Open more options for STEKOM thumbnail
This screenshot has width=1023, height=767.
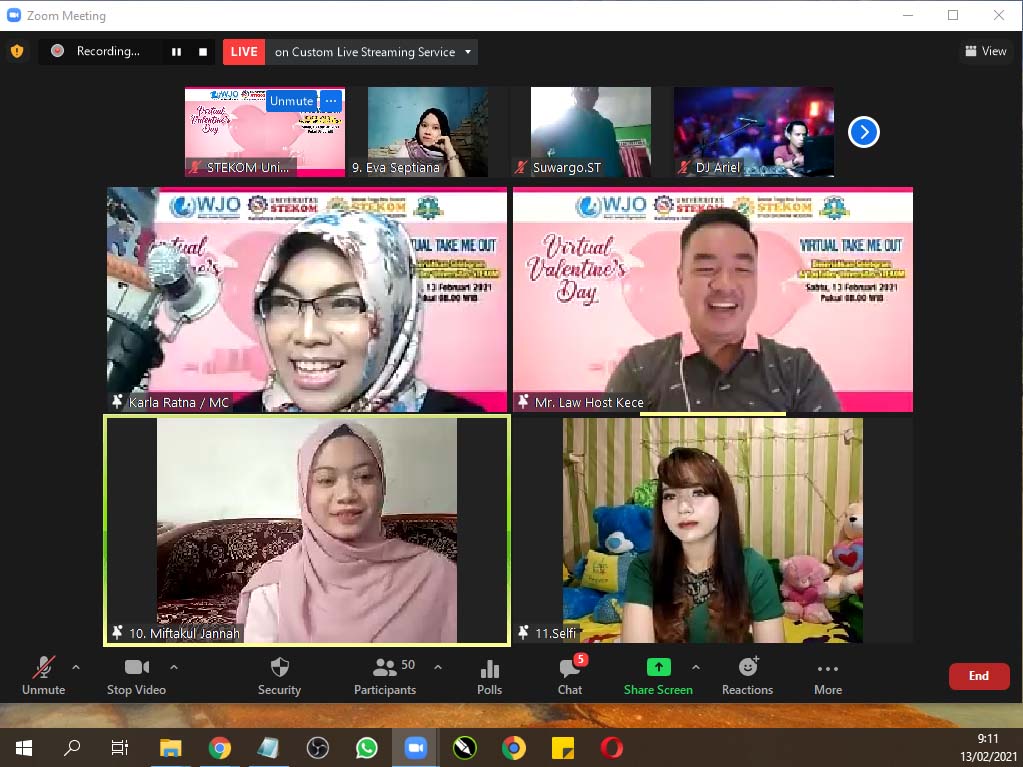point(331,100)
